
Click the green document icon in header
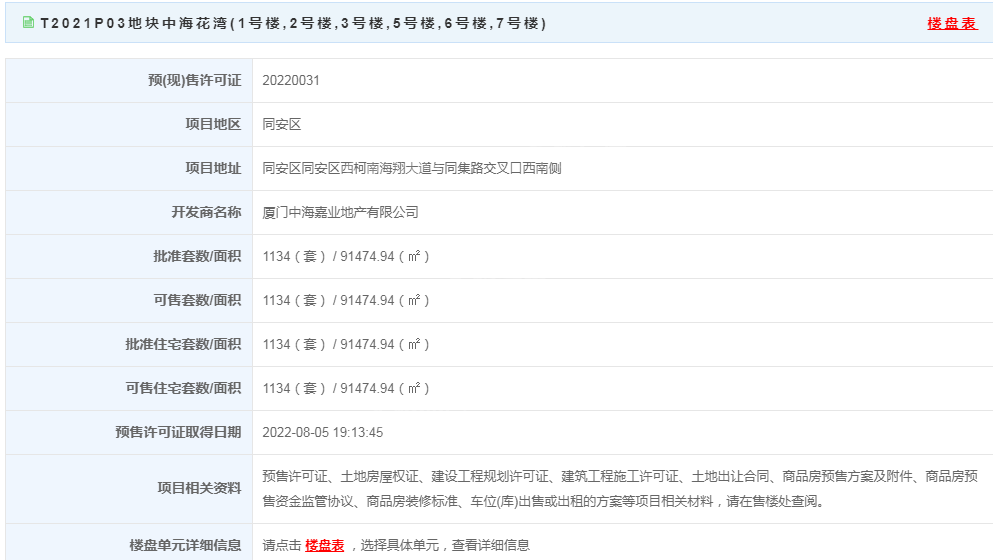coord(28,23)
